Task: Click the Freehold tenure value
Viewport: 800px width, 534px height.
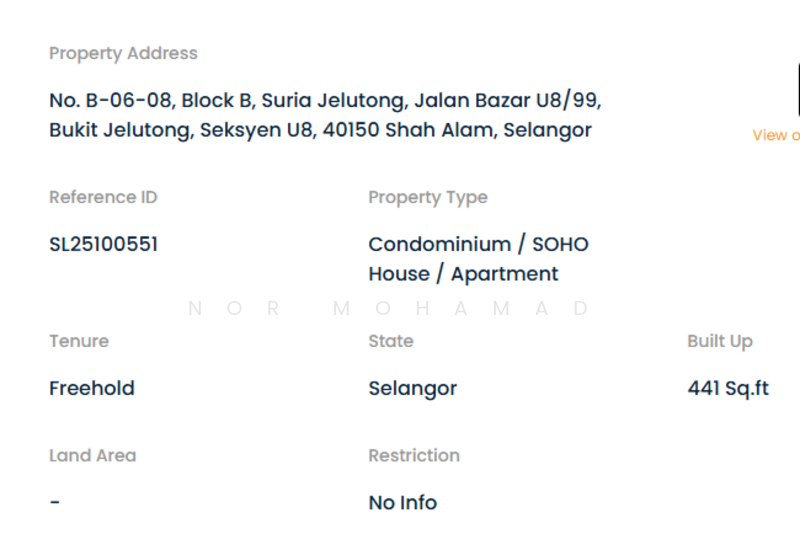Action: click(92, 388)
